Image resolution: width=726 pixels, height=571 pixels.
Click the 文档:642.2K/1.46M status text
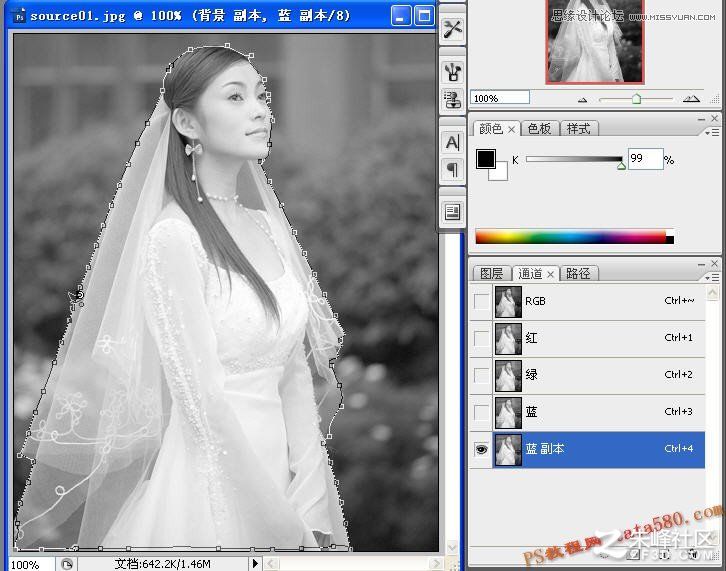pos(163,564)
